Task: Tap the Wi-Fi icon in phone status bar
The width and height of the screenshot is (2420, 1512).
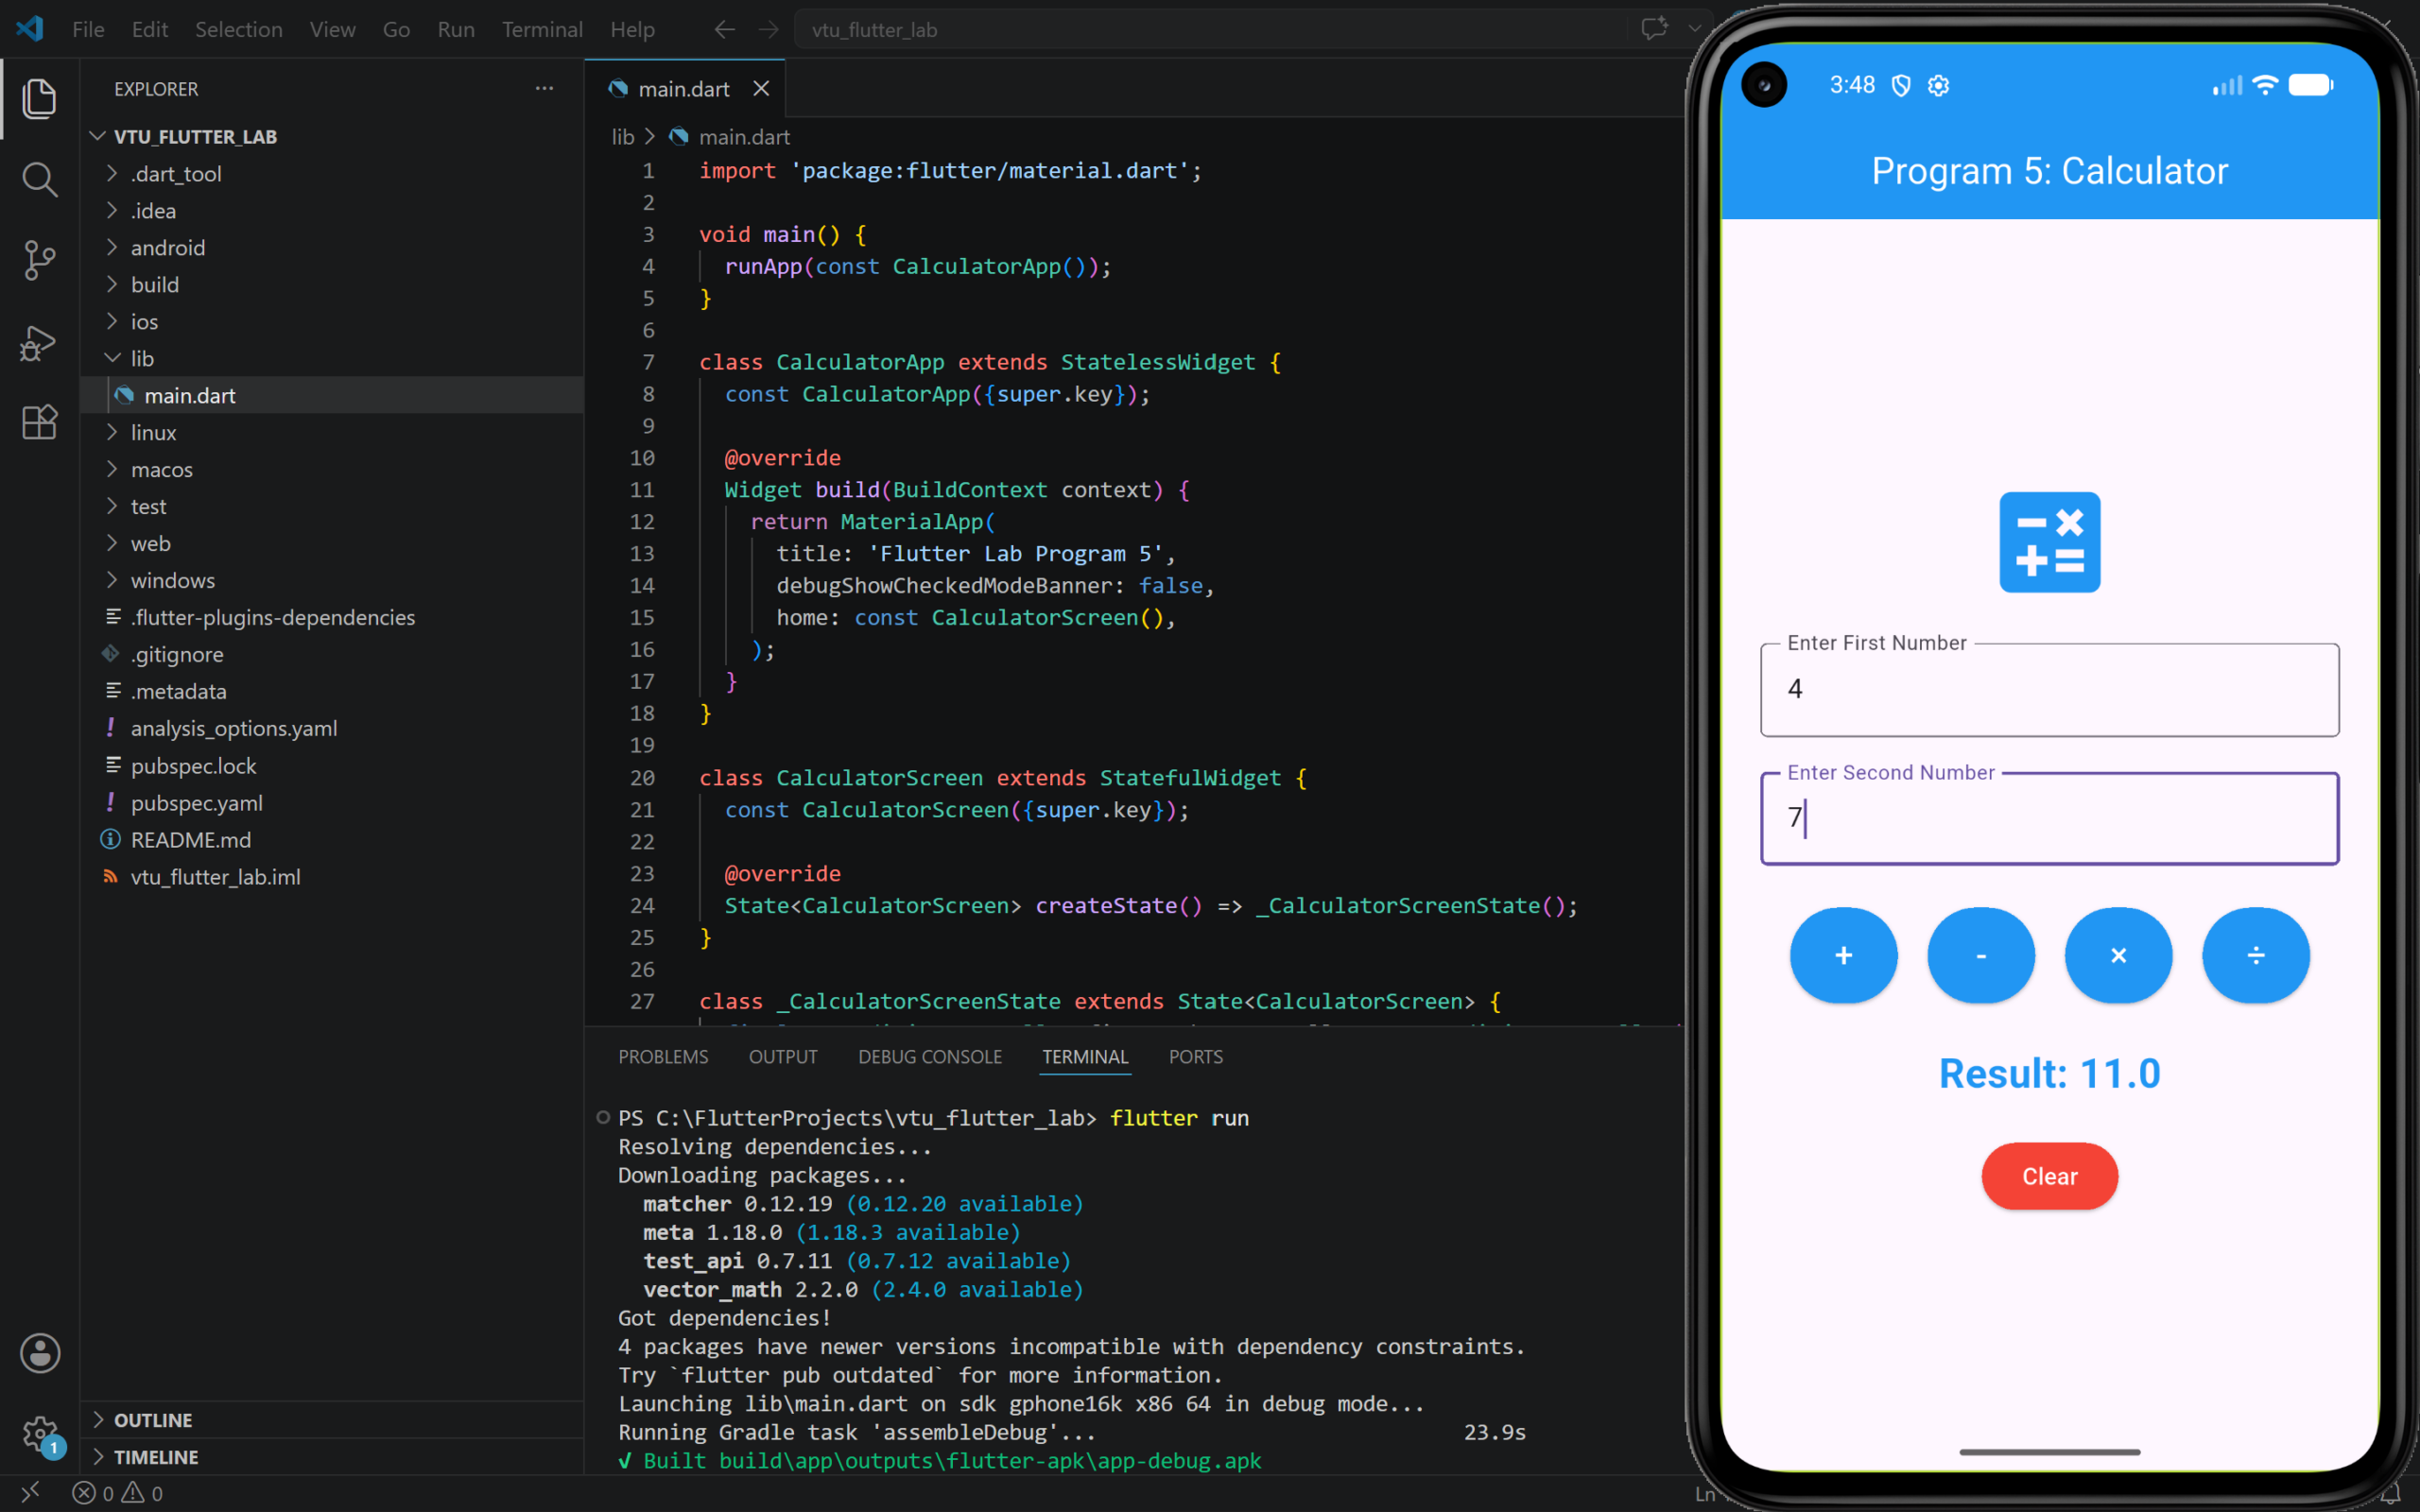Action: [x=2265, y=85]
